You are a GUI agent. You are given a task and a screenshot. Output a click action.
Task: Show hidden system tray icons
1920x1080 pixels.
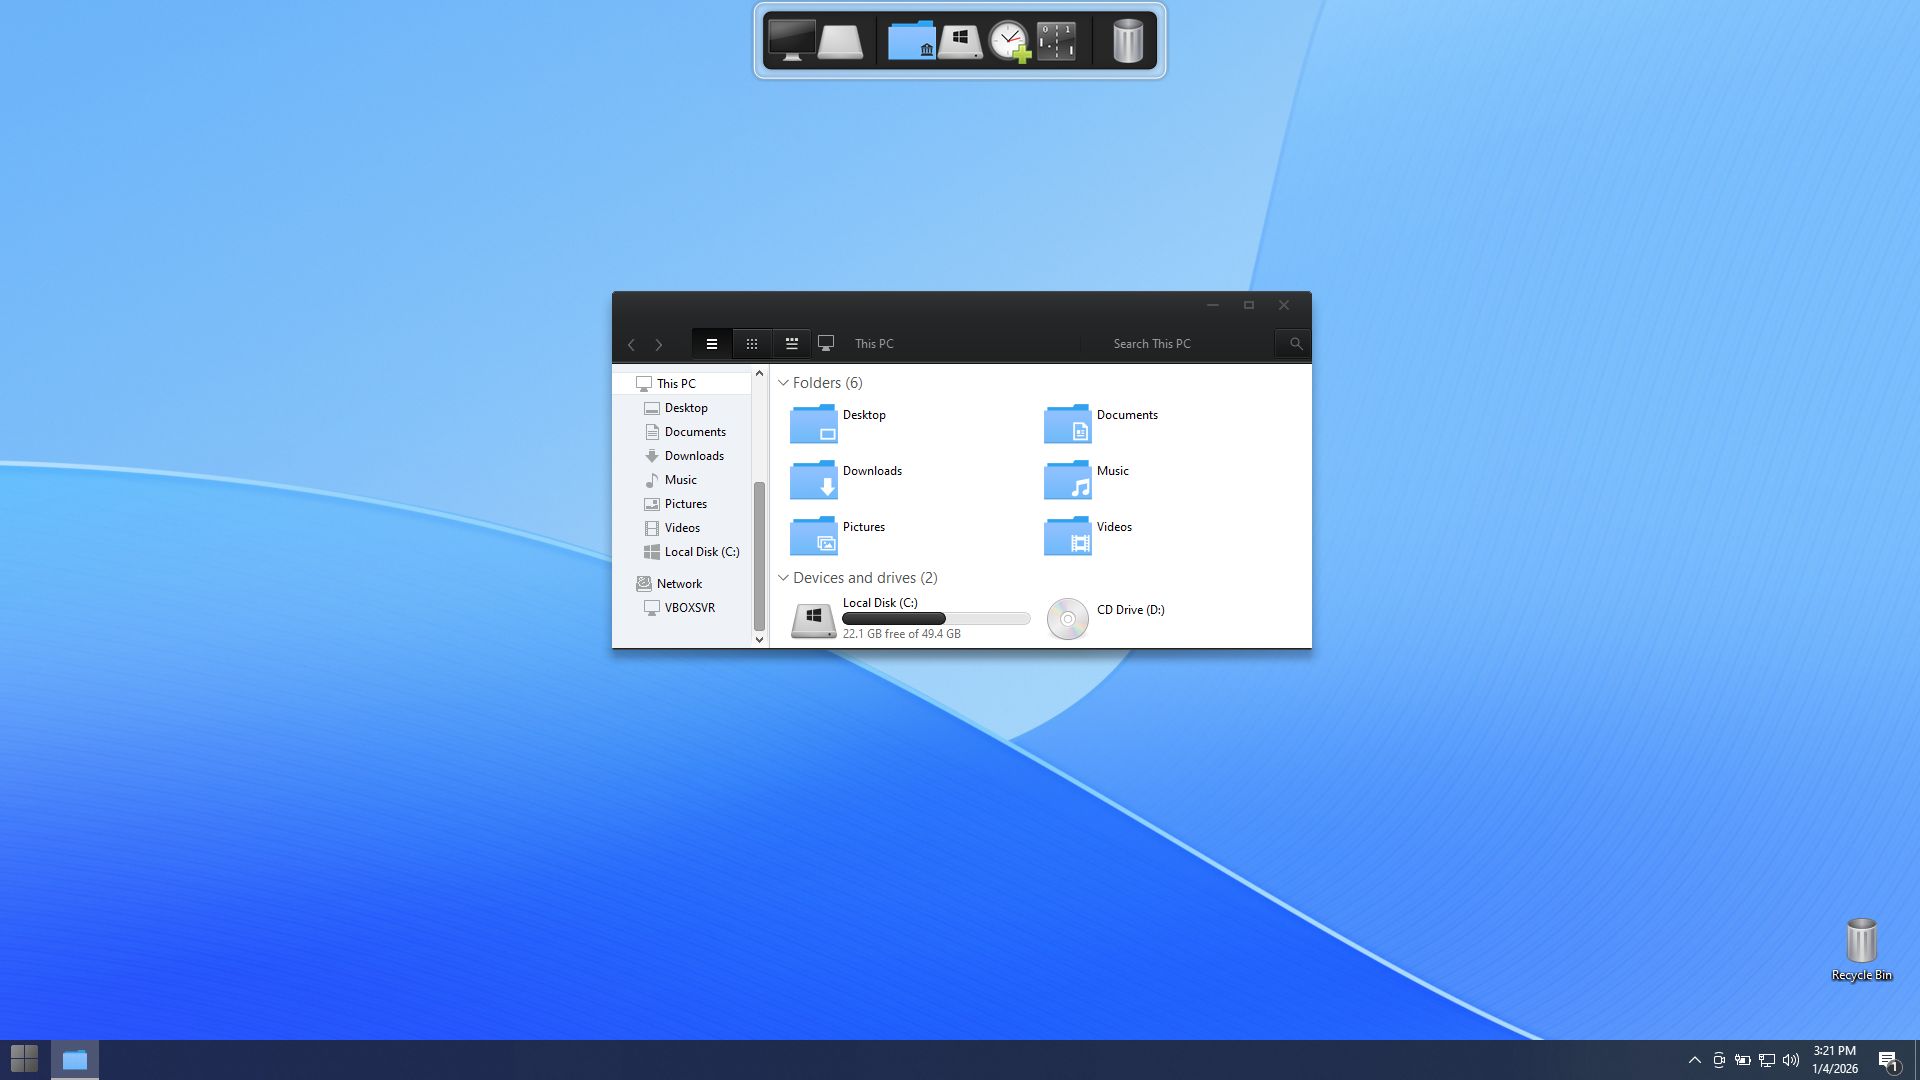[x=1694, y=1060]
